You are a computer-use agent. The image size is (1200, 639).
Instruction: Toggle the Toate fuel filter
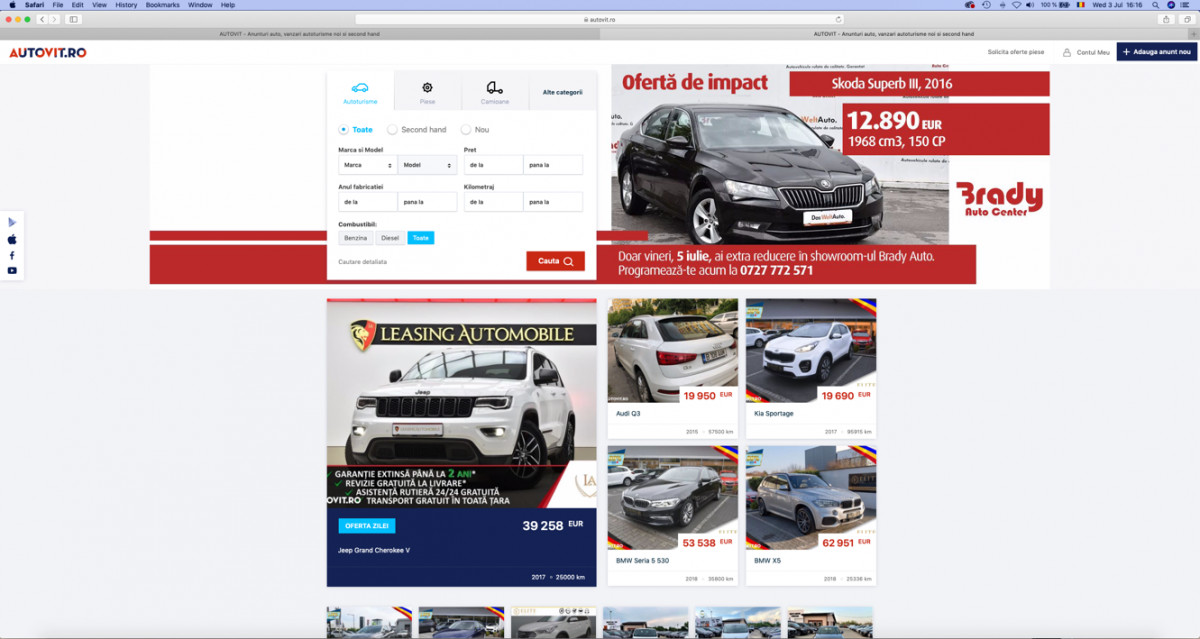[421, 238]
